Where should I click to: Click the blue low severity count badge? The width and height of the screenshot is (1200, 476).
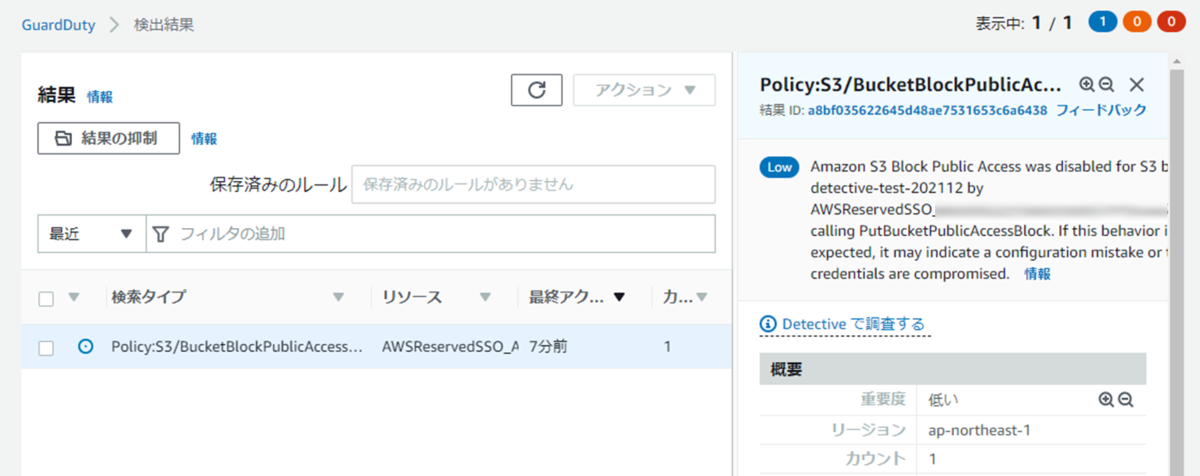pyautogui.click(x=1102, y=23)
